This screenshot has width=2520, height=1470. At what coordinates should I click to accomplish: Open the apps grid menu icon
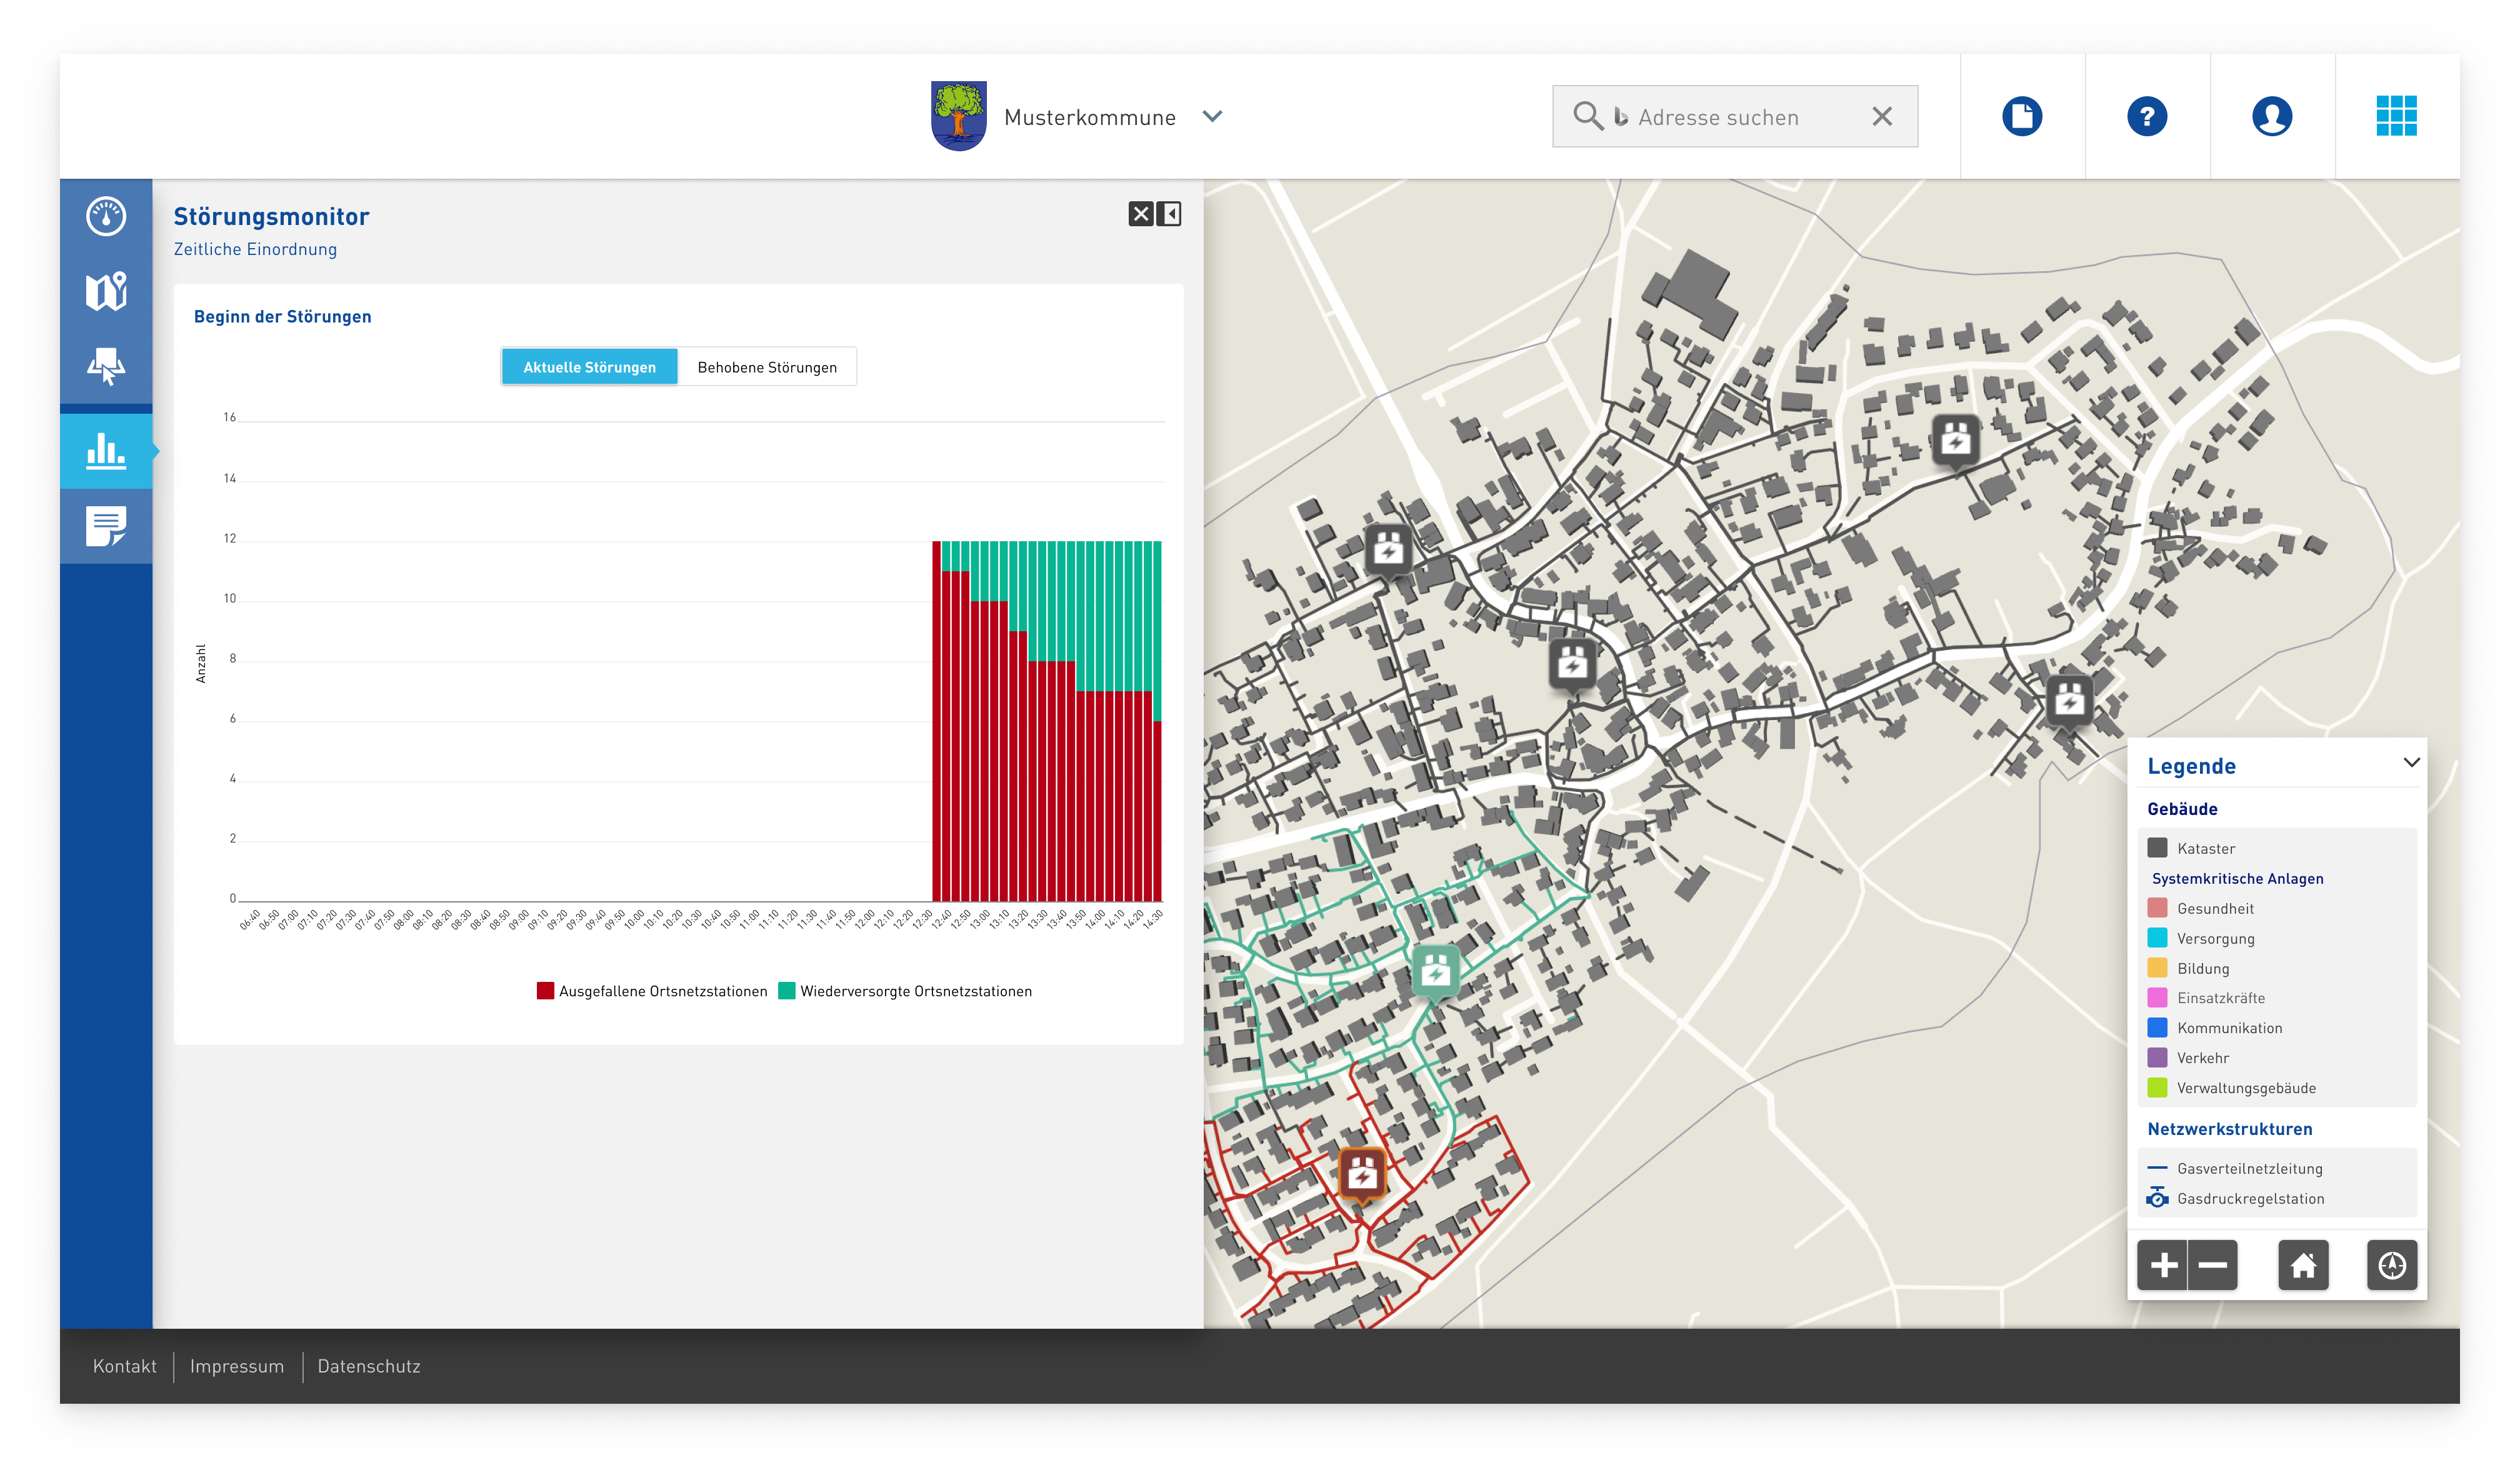pyautogui.click(x=2396, y=116)
